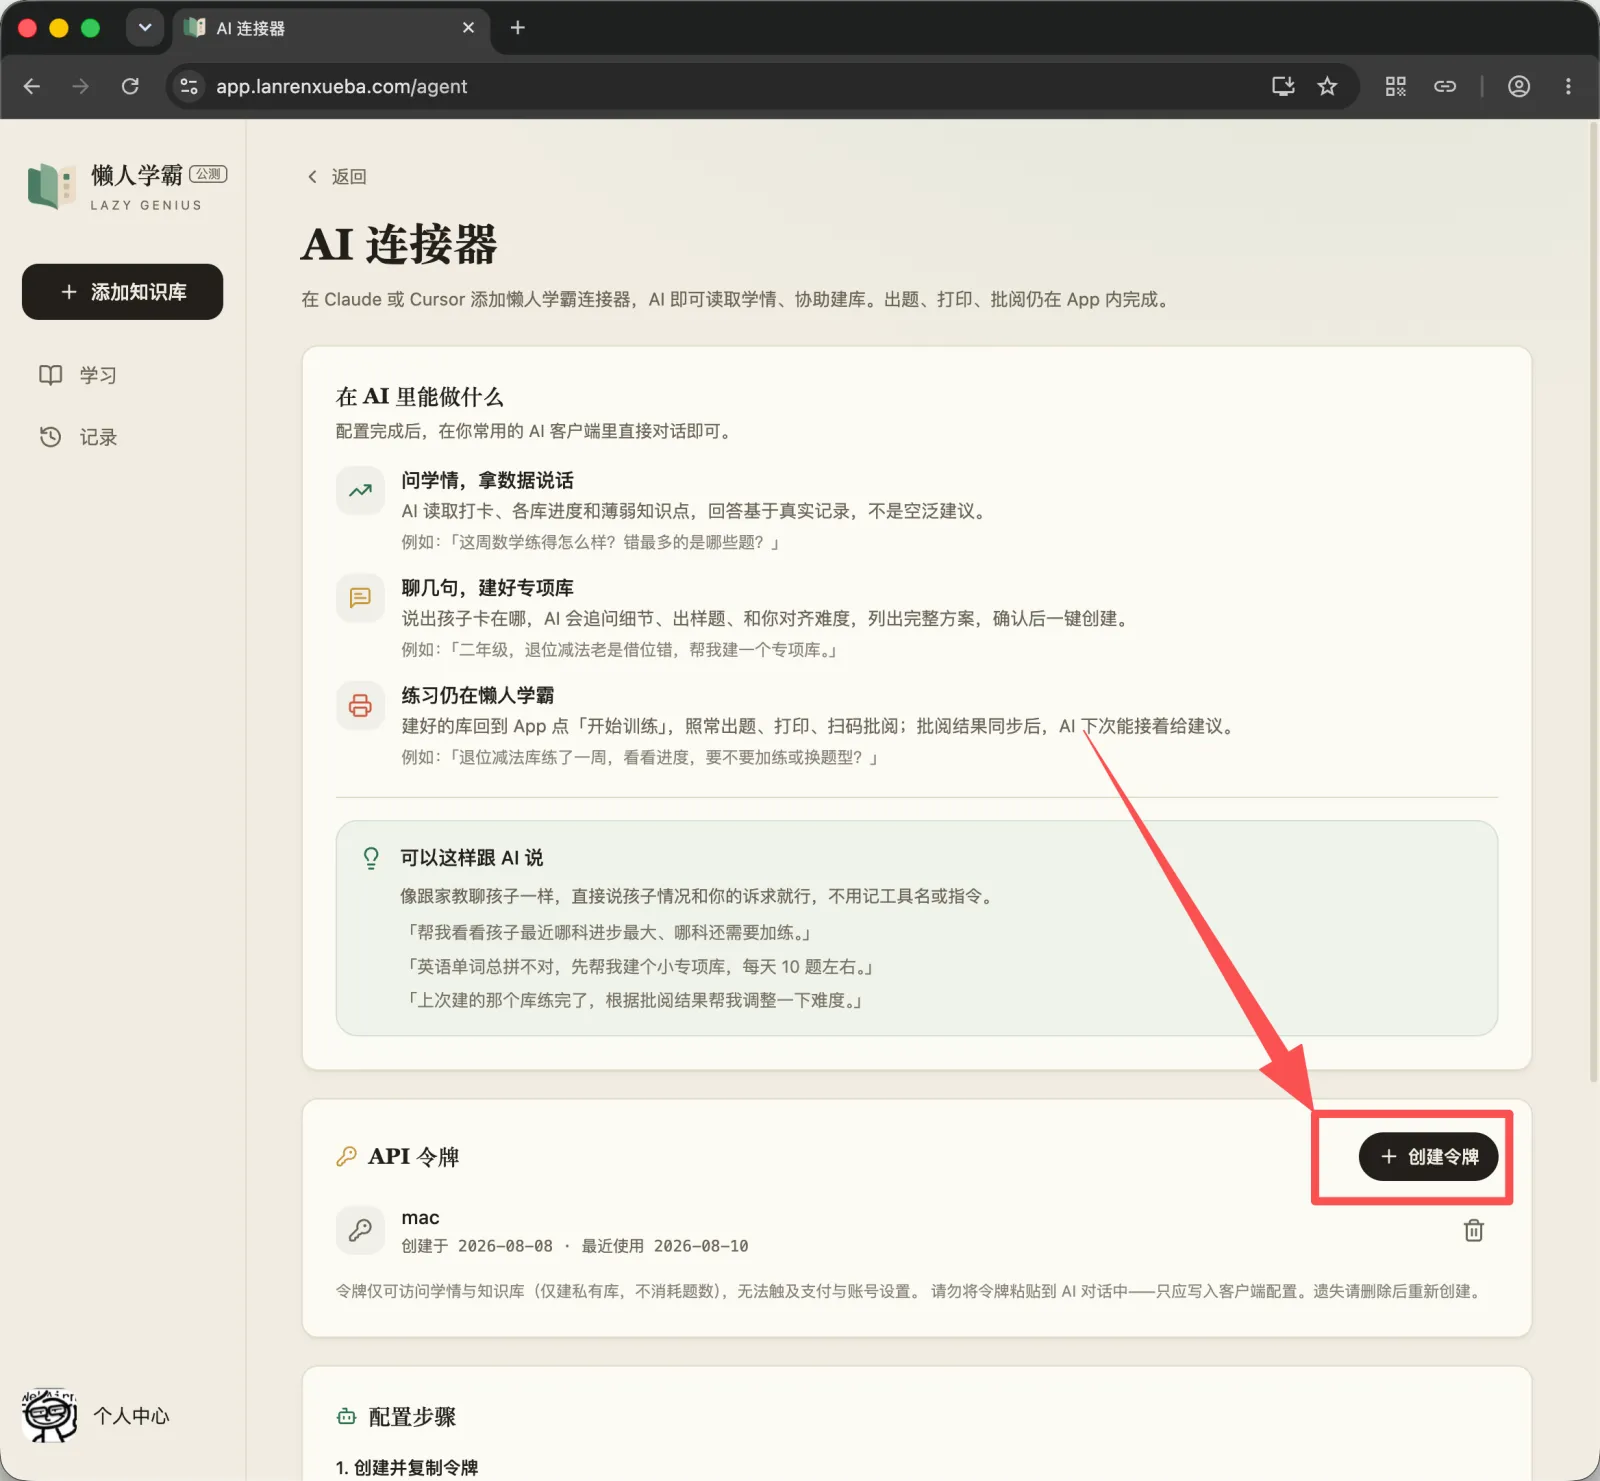The width and height of the screenshot is (1600, 1481).
Task: Click the 最近使用 2026-08-10 text
Action: pyautogui.click(x=665, y=1246)
